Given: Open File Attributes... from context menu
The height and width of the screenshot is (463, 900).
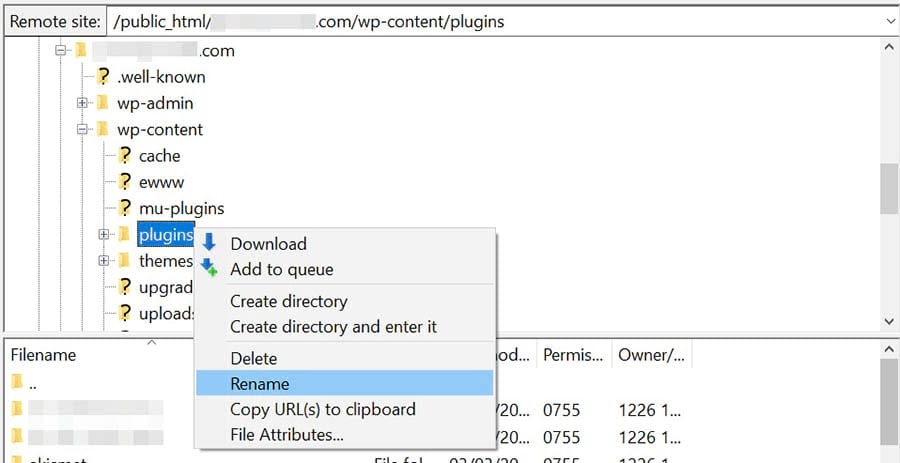Looking at the screenshot, I should coord(287,435).
